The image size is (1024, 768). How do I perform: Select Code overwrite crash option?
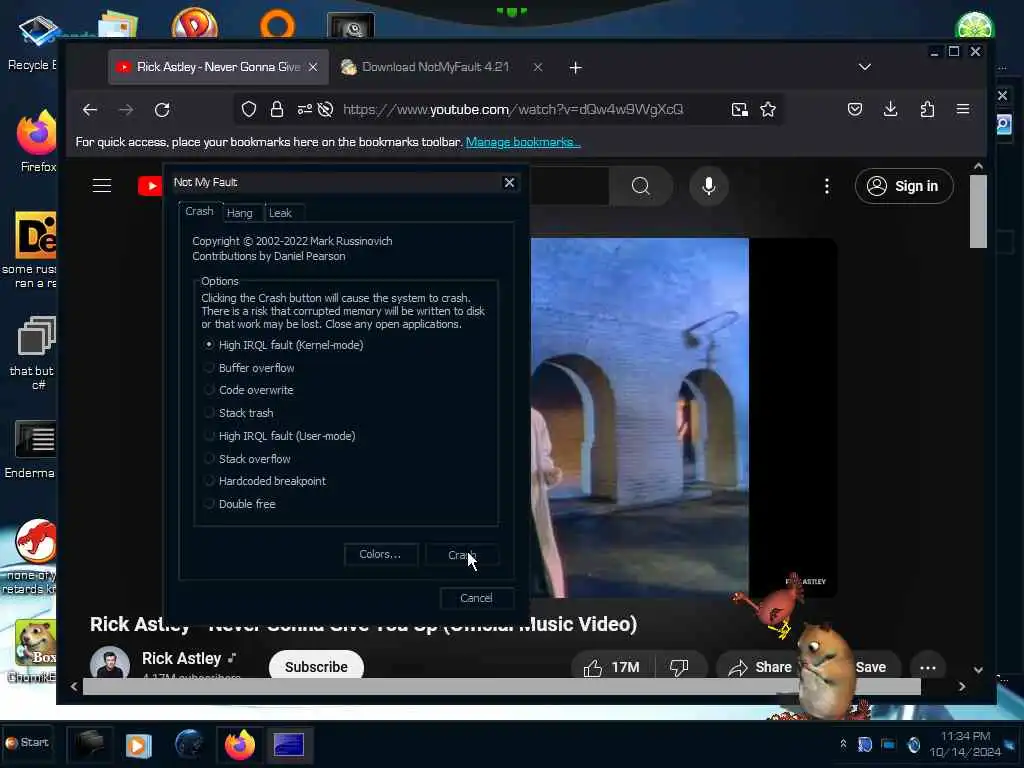pos(249,390)
